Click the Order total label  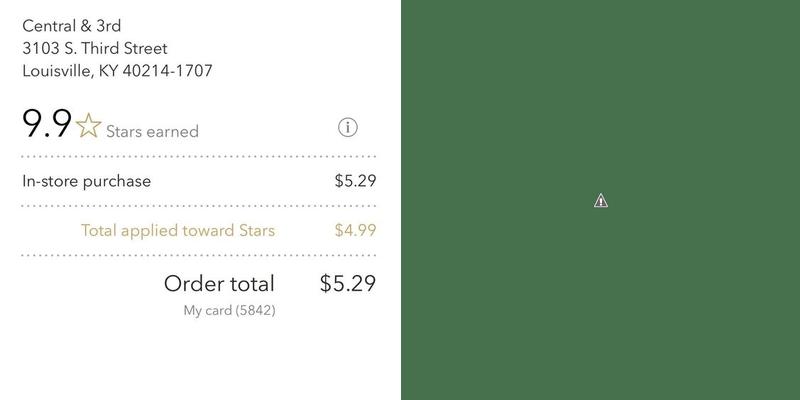[219, 283]
